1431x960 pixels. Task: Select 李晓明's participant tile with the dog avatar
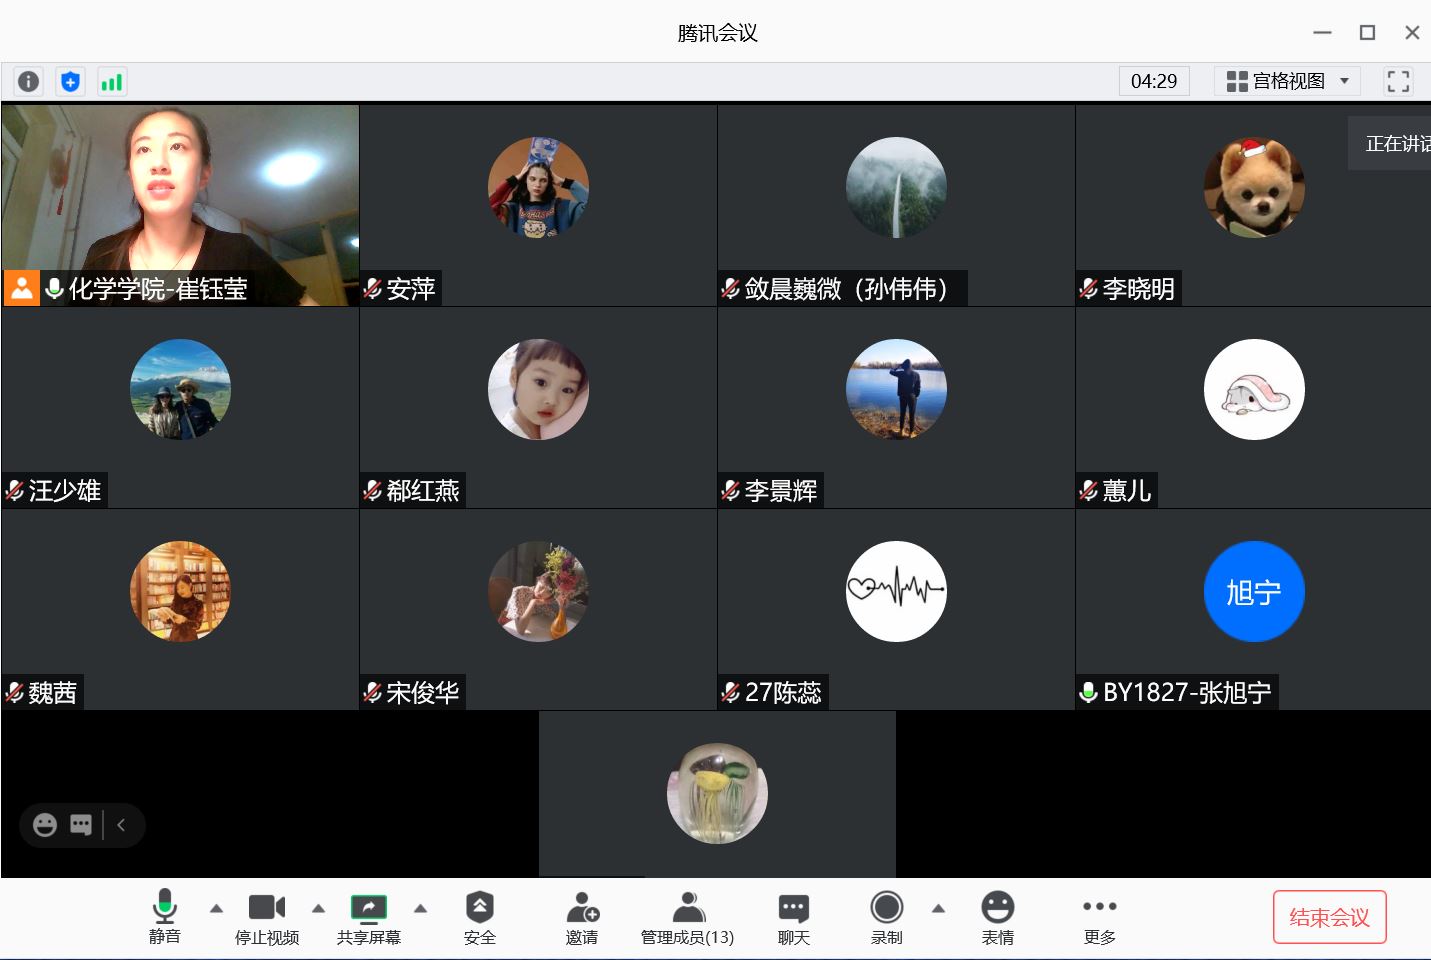pyautogui.click(x=1253, y=205)
